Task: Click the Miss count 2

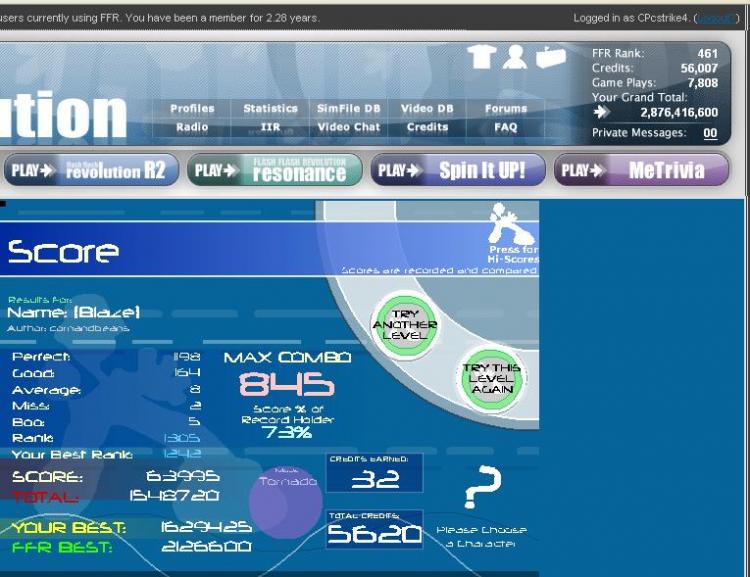Action: click(x=195, y=406)
